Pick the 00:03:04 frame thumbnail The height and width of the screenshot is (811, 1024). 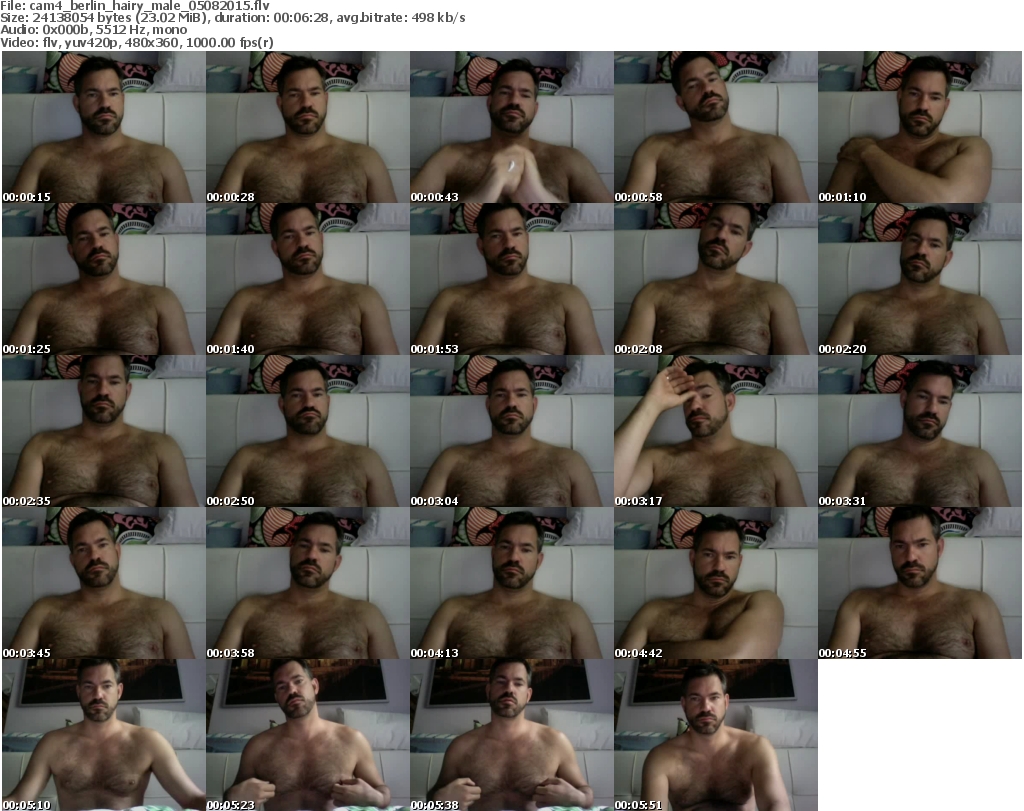511,431
